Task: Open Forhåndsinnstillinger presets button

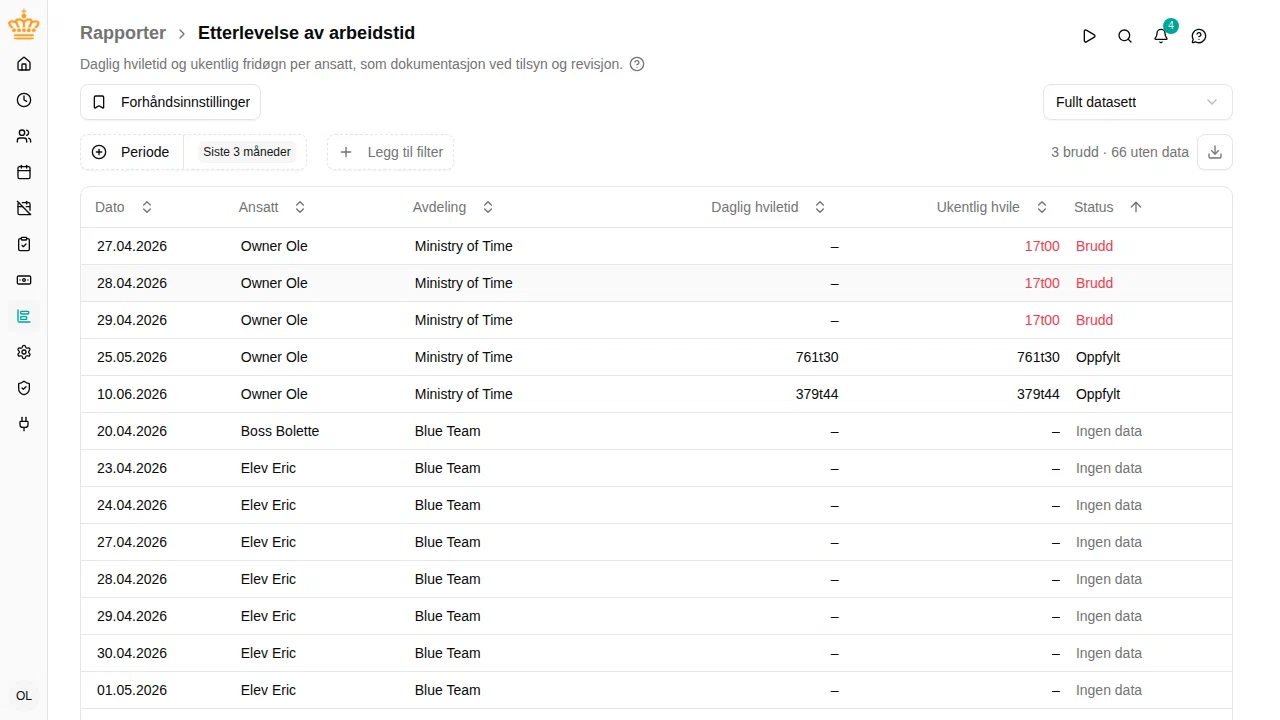Action: coord(171,102)
